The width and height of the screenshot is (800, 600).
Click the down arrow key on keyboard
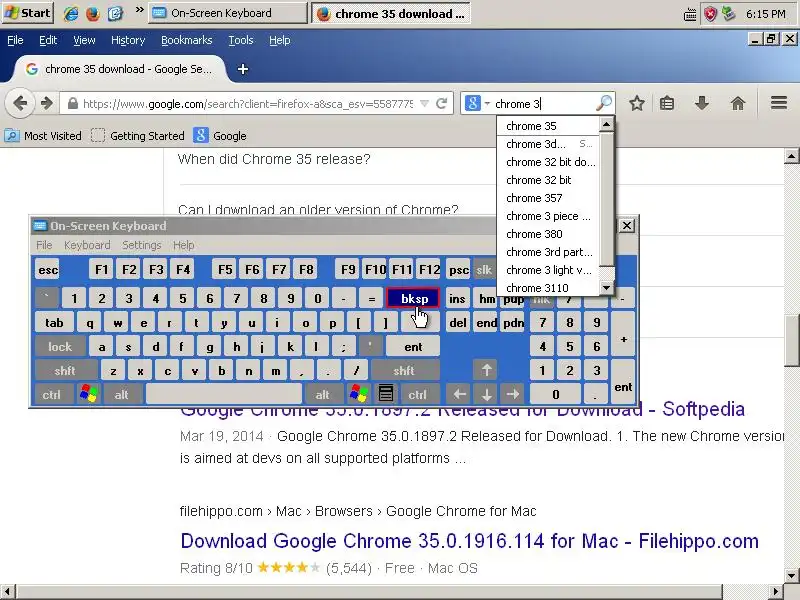click(x=486, y=394)
